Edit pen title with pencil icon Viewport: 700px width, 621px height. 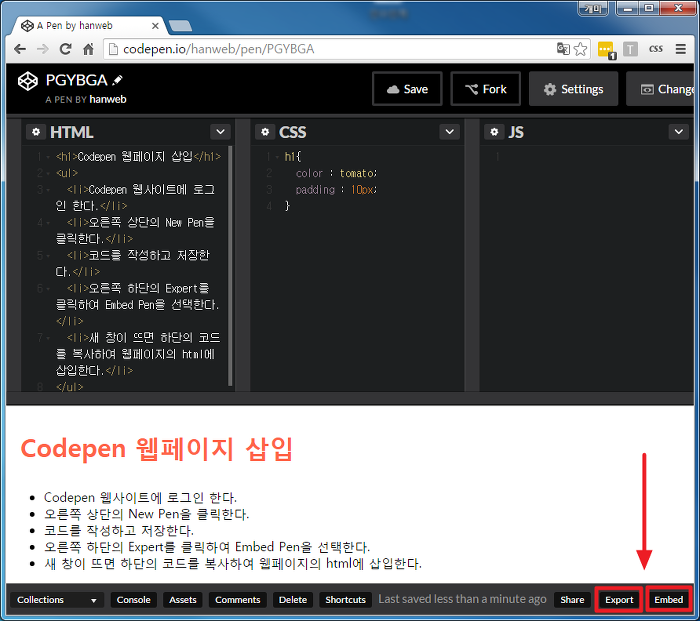[x=117, y=80]
